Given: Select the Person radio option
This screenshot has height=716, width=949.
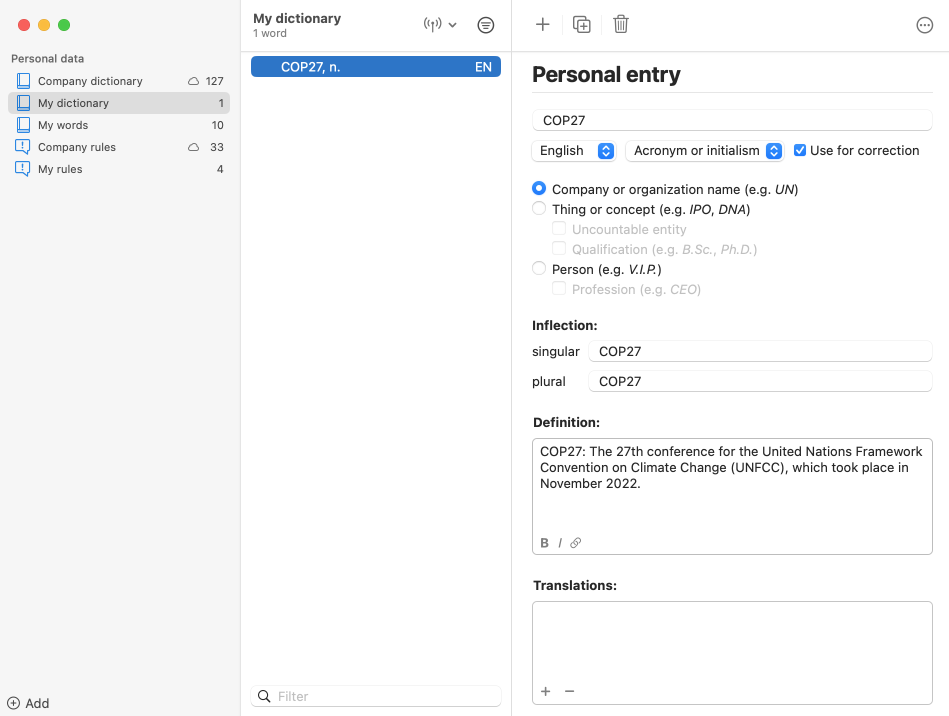Looking at the screenshot, I should pos(540,269).
